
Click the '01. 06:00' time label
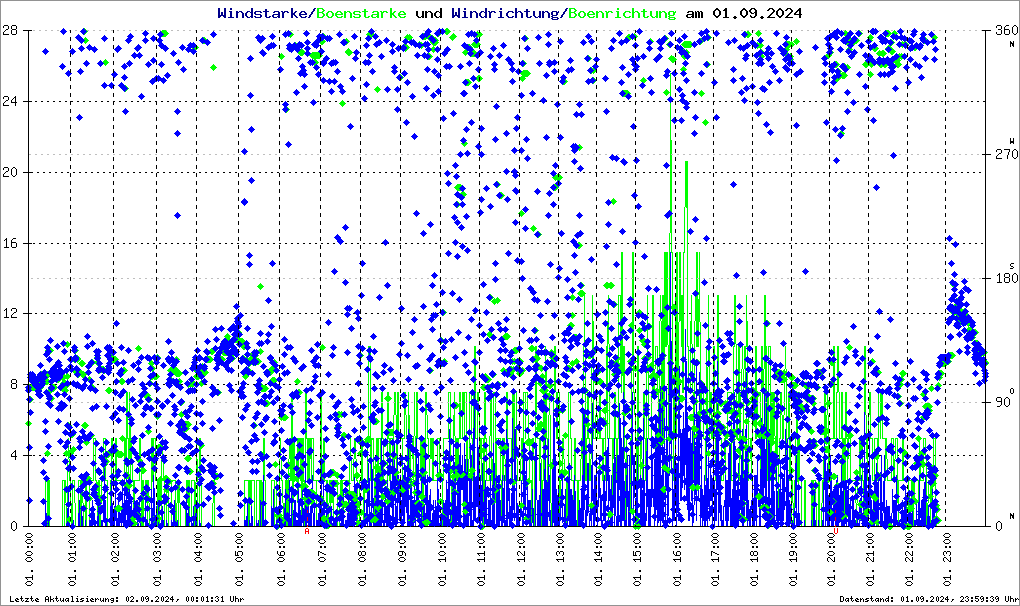pos(281,559)
